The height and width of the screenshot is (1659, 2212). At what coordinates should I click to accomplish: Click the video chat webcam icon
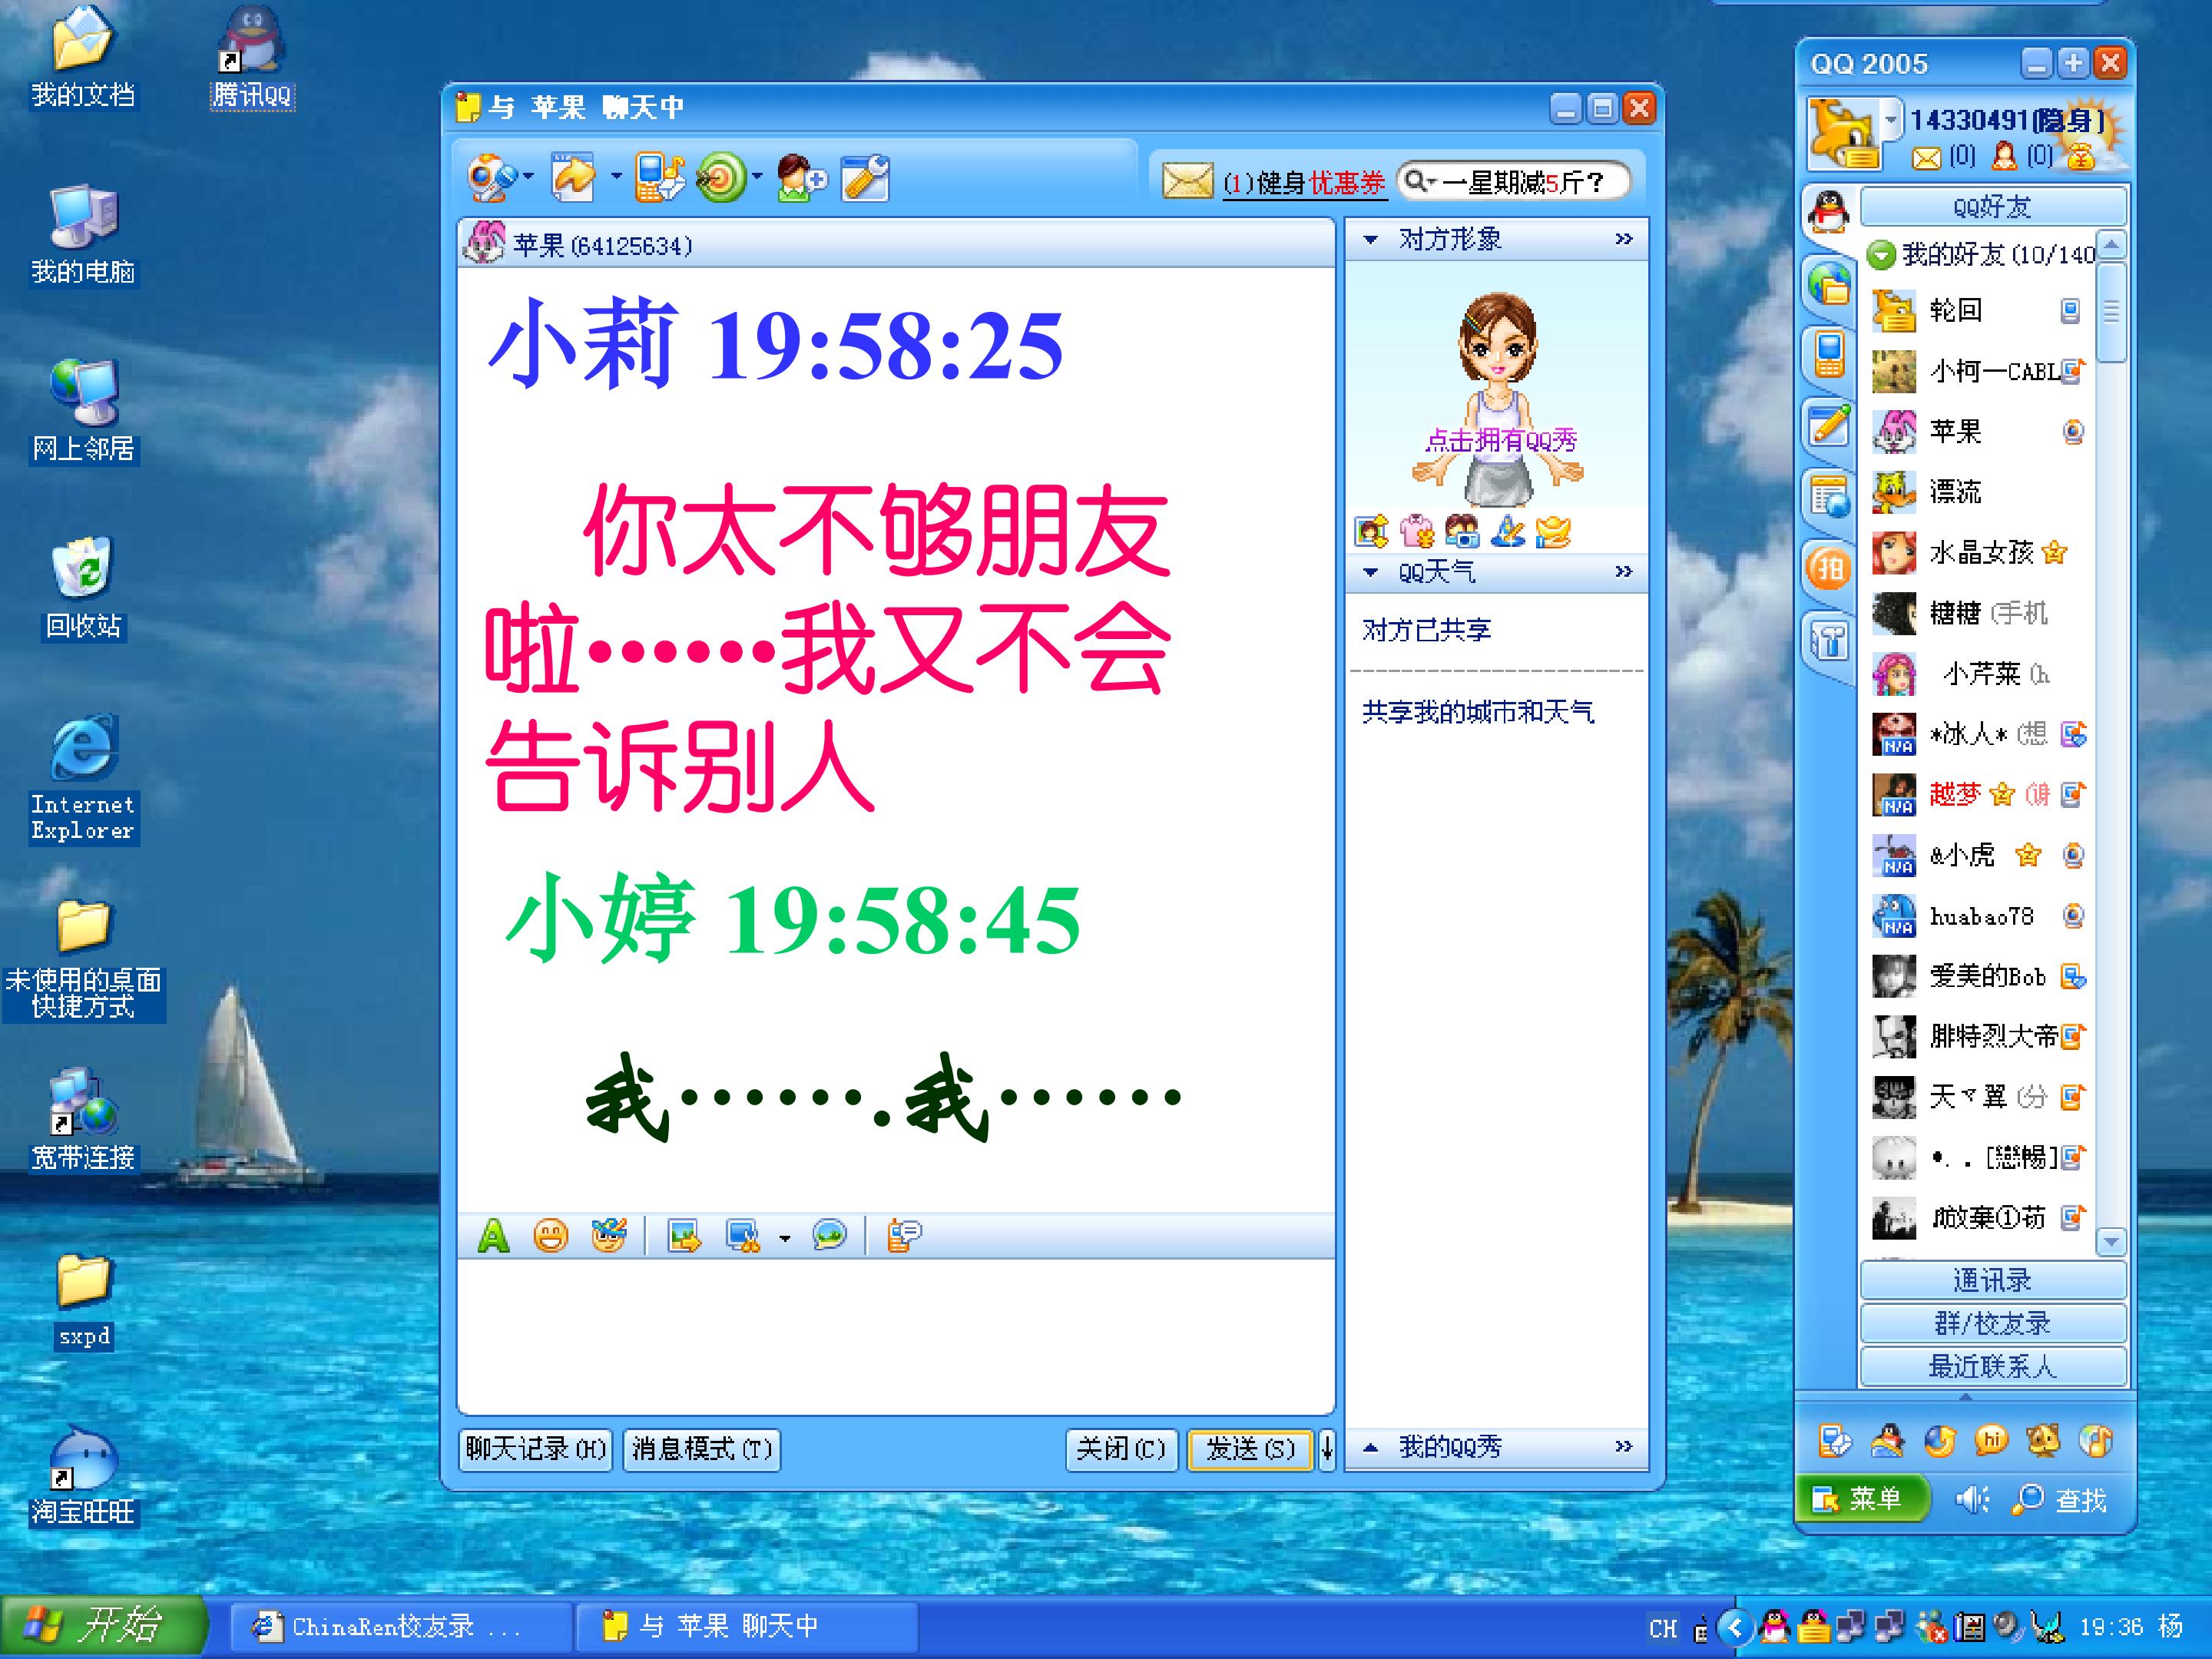492,179
